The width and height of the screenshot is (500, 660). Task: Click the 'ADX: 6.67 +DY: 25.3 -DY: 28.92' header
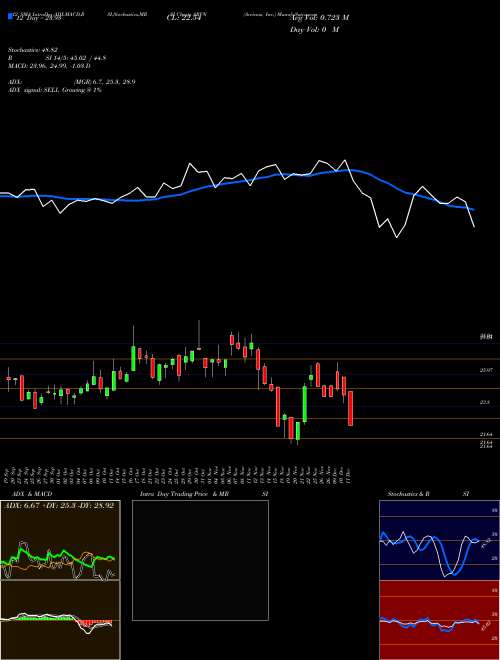click(x=59, y=506)
